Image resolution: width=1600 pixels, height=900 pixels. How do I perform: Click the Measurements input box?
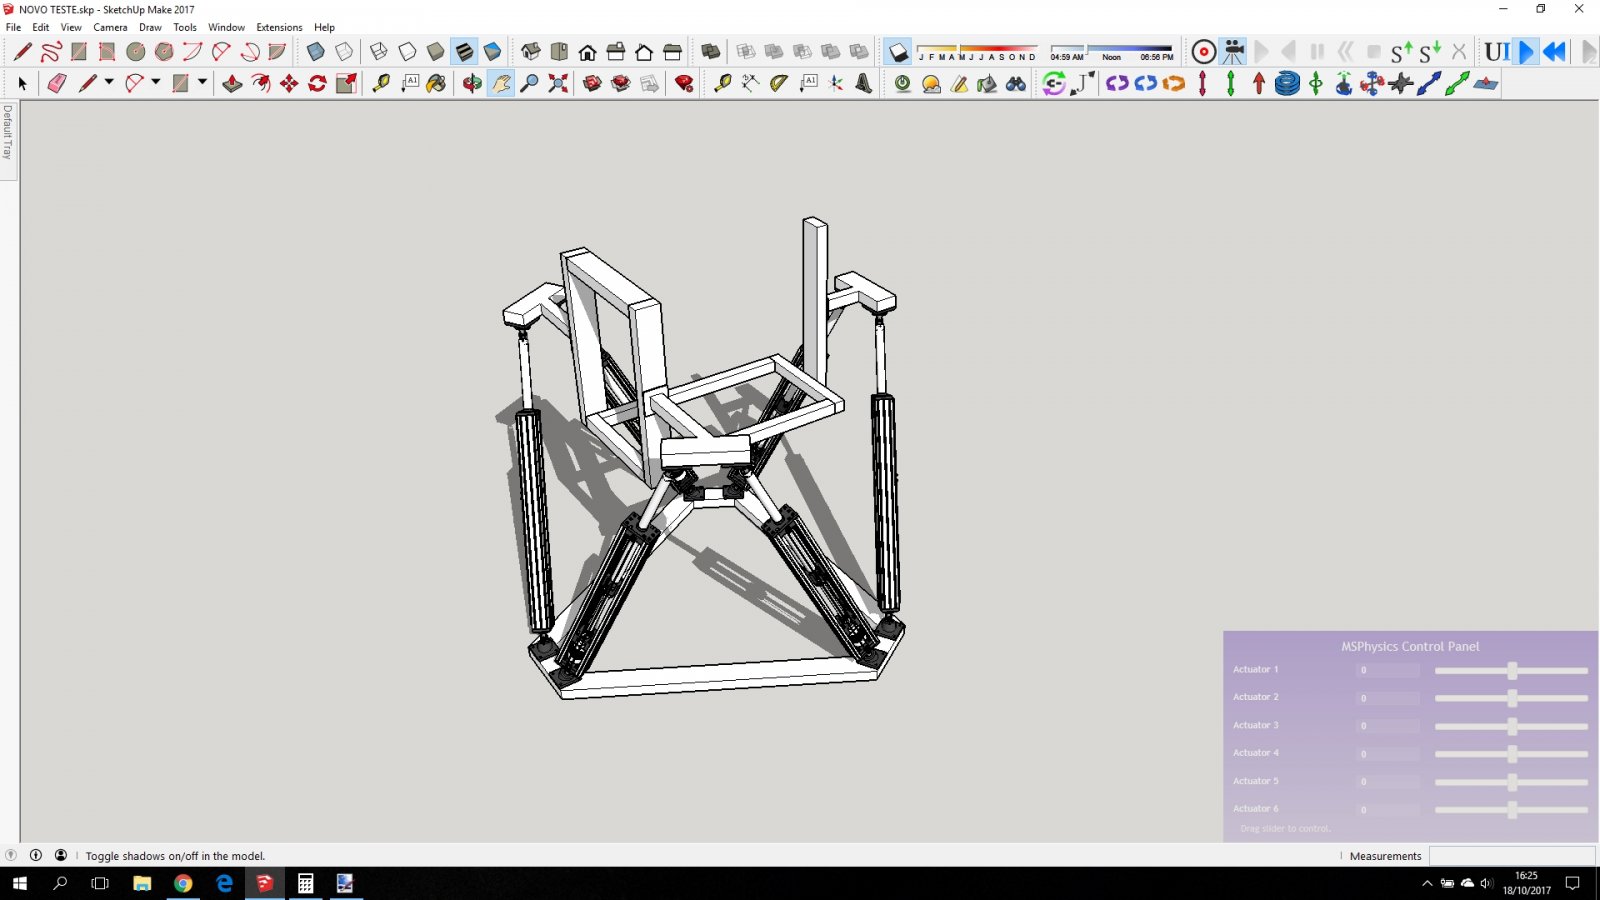click(1511, 856)
